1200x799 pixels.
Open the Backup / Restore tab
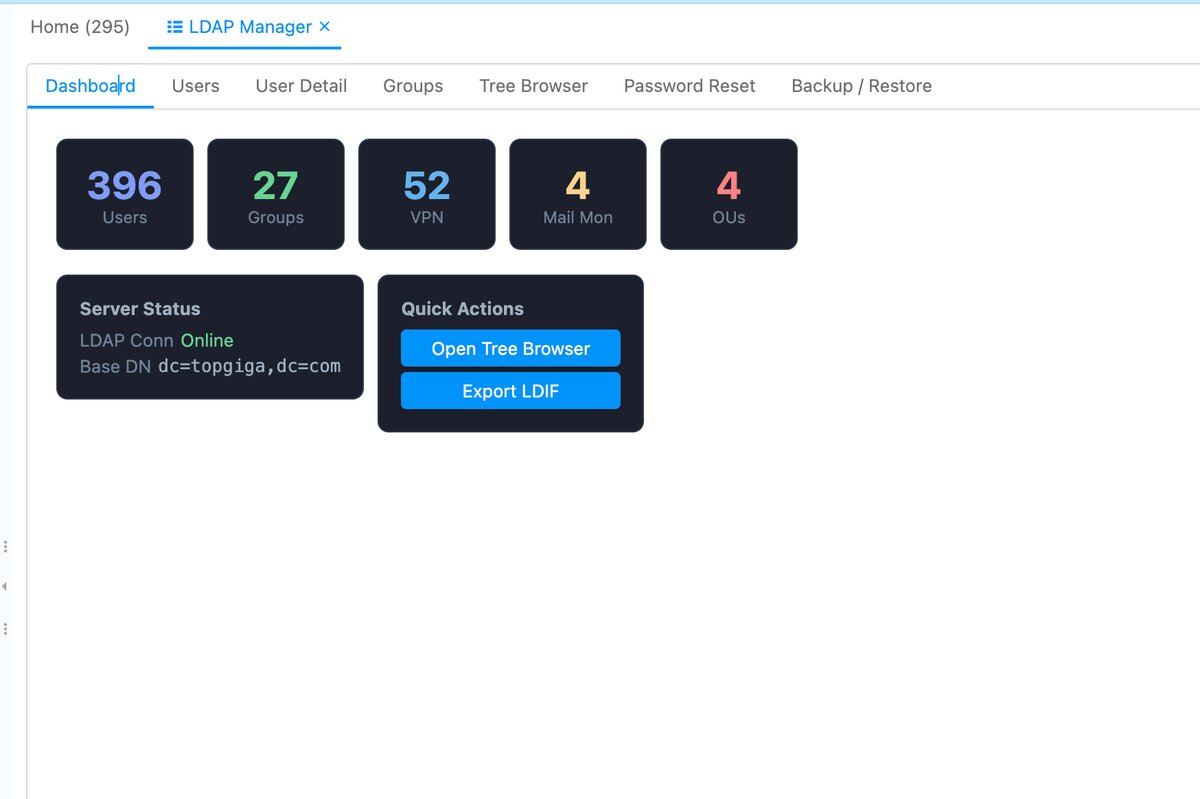pos(861,86)
